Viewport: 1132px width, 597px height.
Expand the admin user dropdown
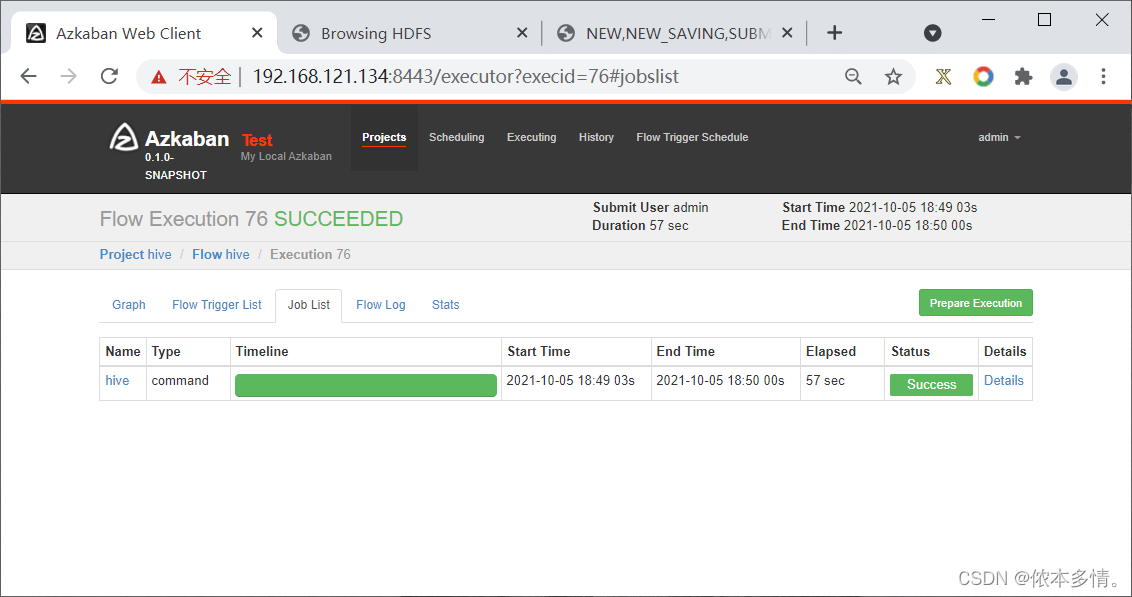point(999,137)
